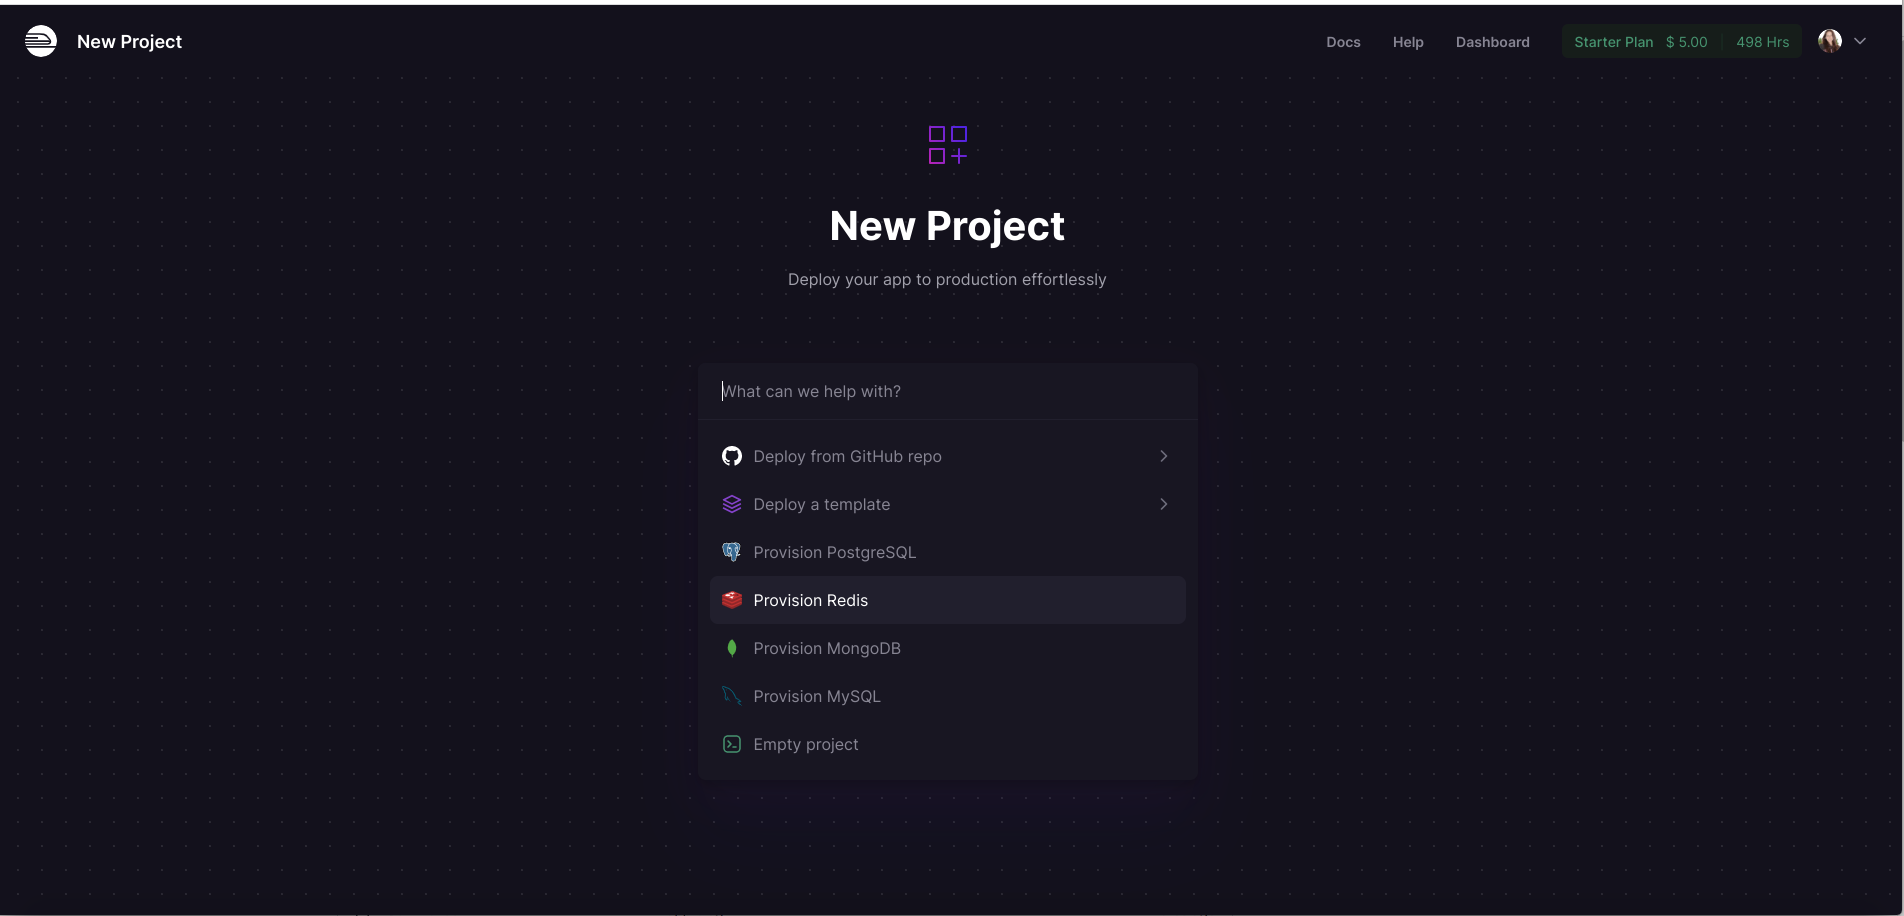Screen dimensions: 1904x916
Task: Go to the Dashboard
Action: coord(1492,42)
